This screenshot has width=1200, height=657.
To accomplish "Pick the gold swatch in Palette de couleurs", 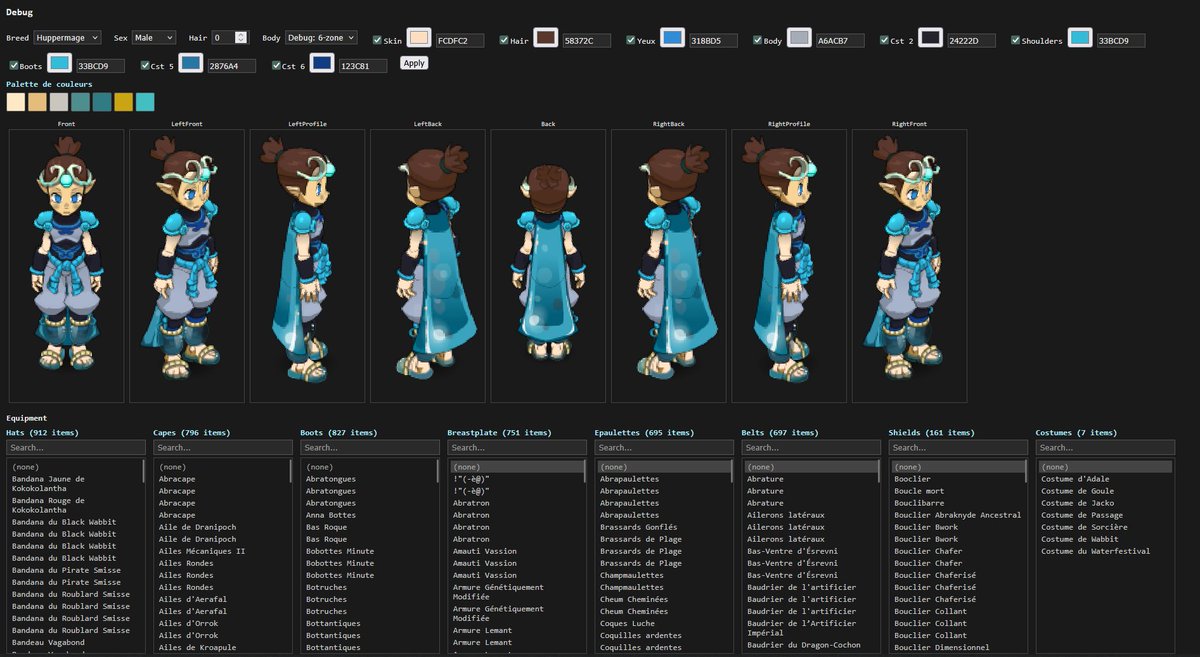I will 123,102.
